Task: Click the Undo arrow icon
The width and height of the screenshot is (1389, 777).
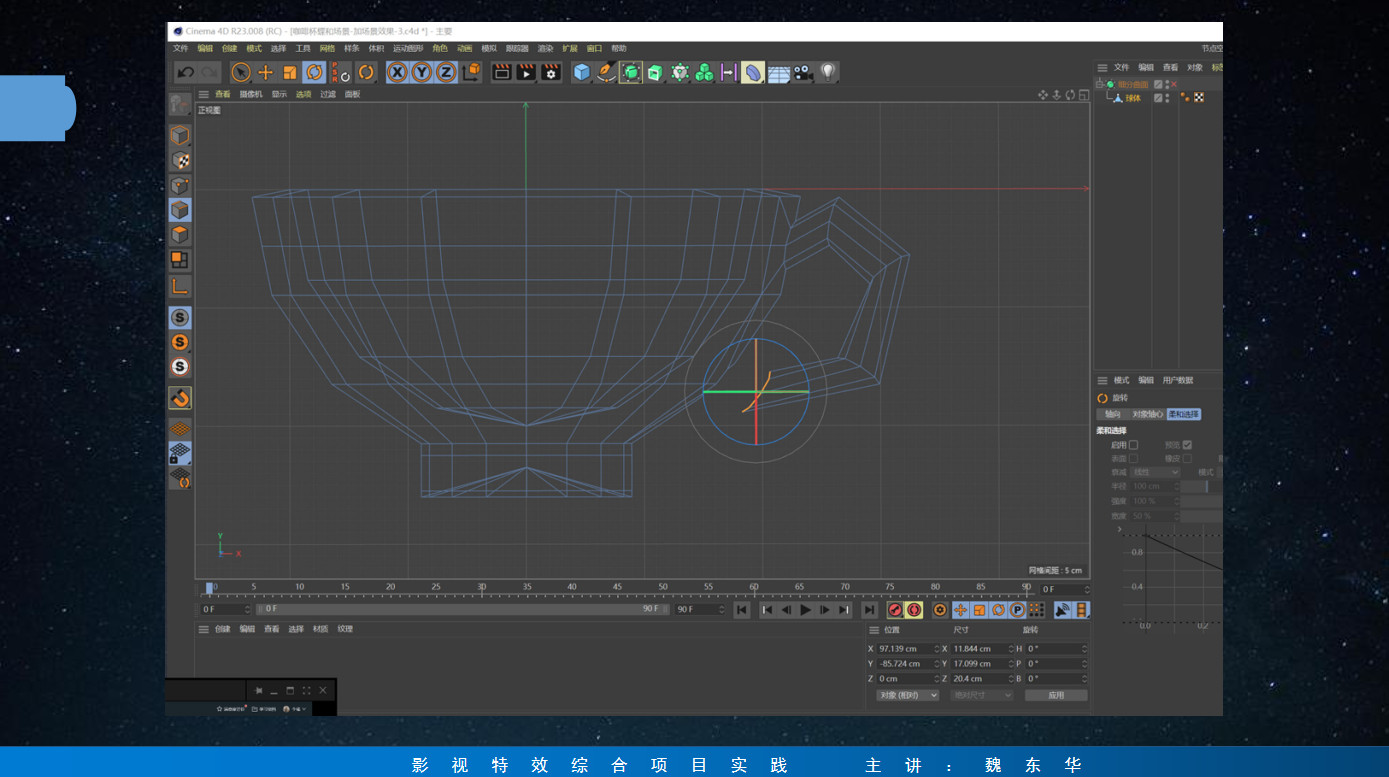Action: tap(186, 72)
